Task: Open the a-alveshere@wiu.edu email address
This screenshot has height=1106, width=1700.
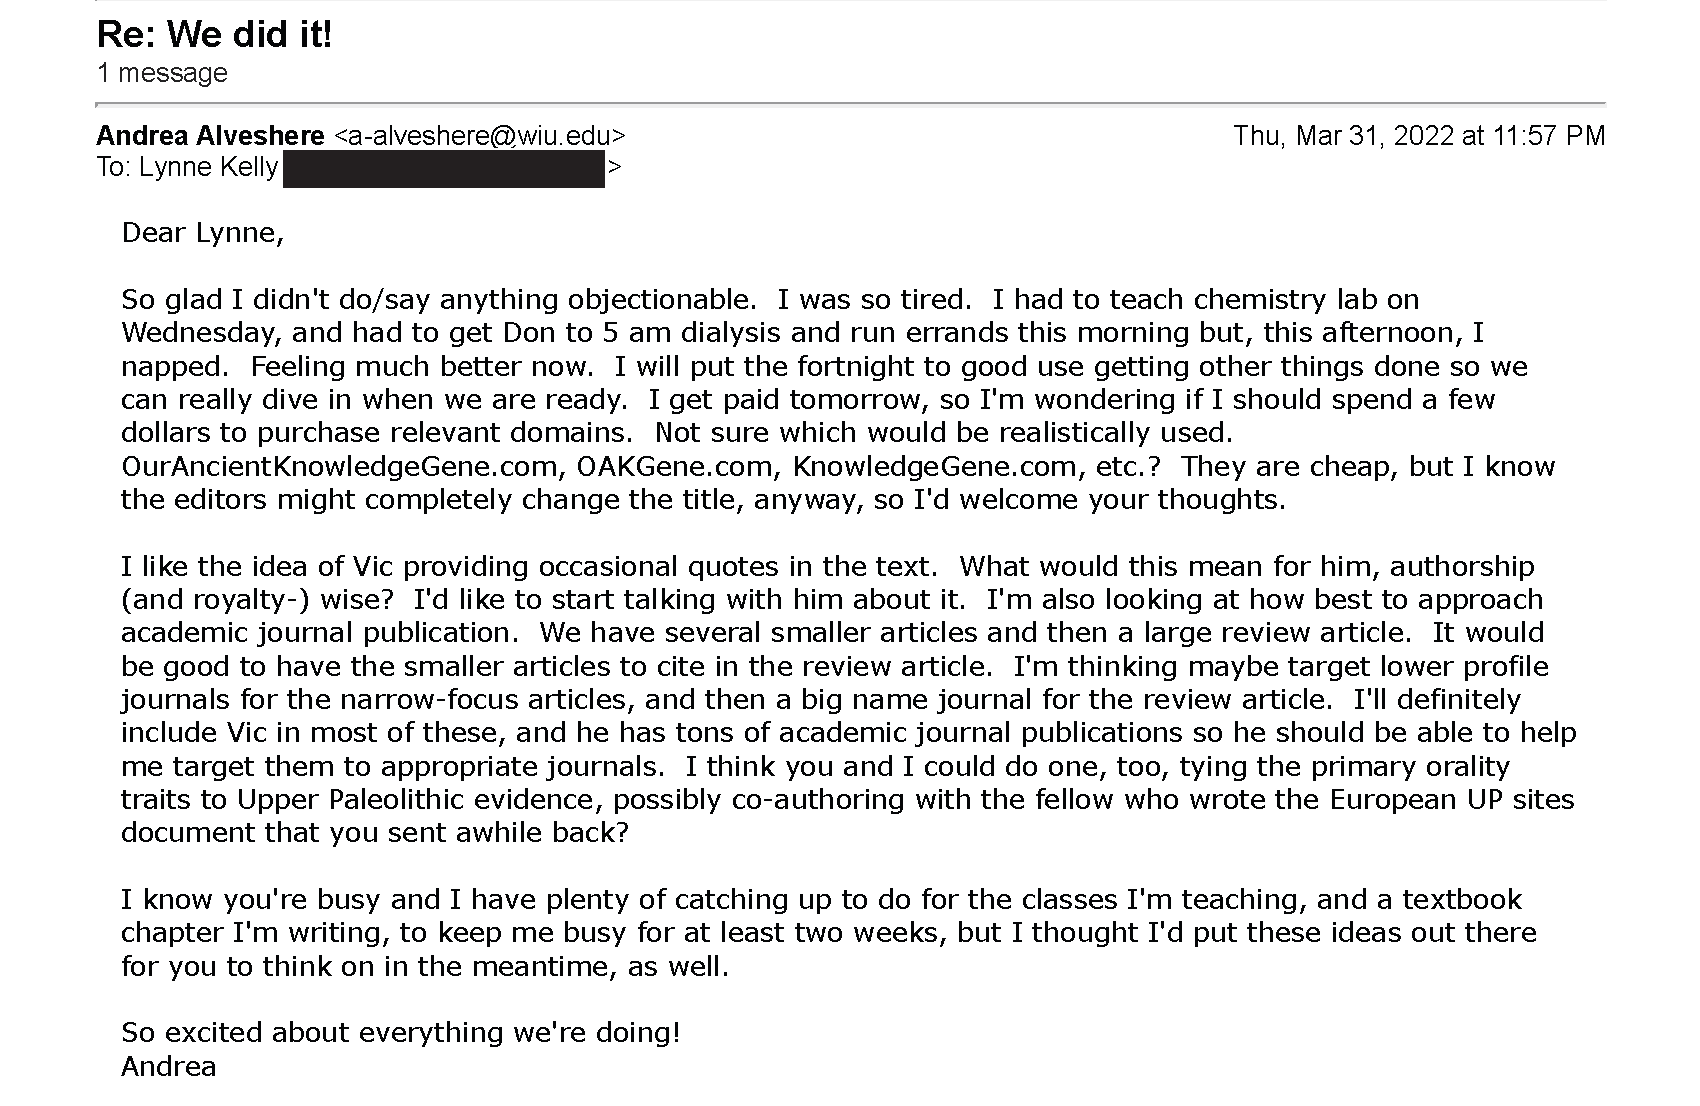Action: pyautogui.click(x=480, y=136)
